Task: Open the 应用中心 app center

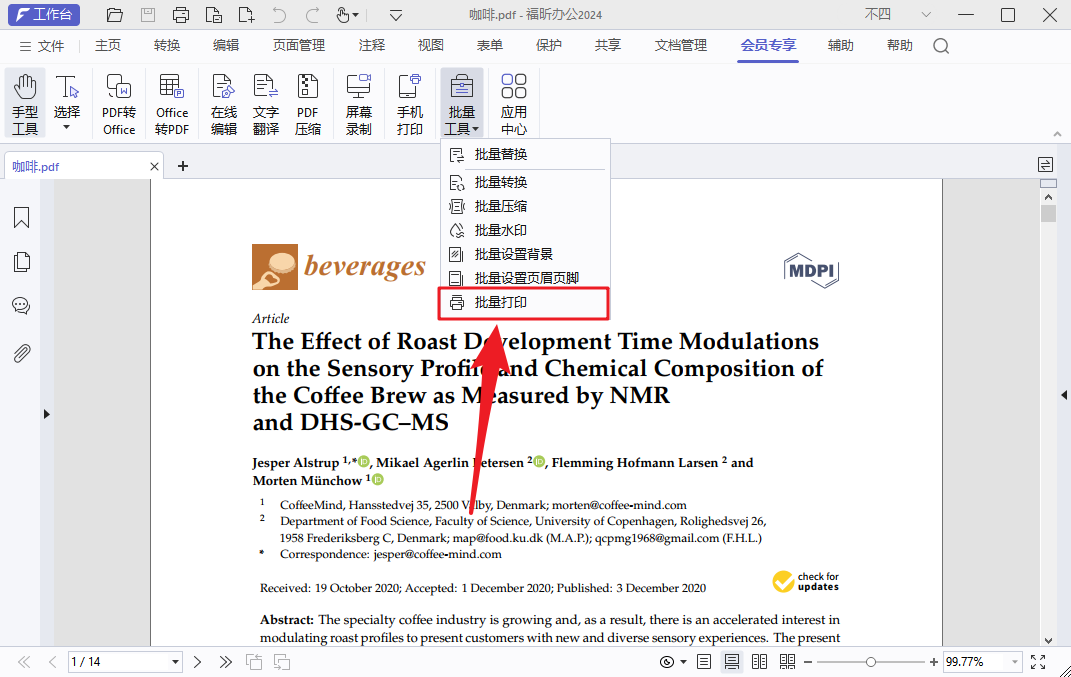Action: [x=514, y=104]
